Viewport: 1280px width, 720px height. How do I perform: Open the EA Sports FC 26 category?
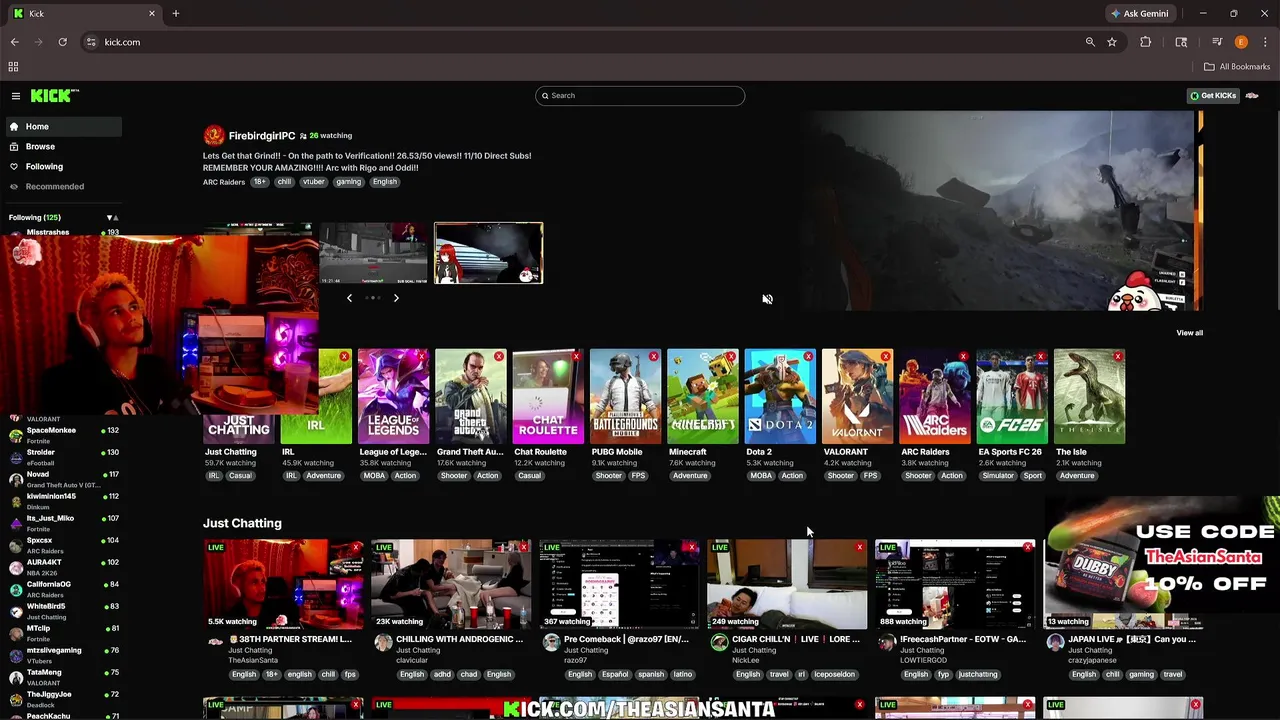tap(1012, 396)
